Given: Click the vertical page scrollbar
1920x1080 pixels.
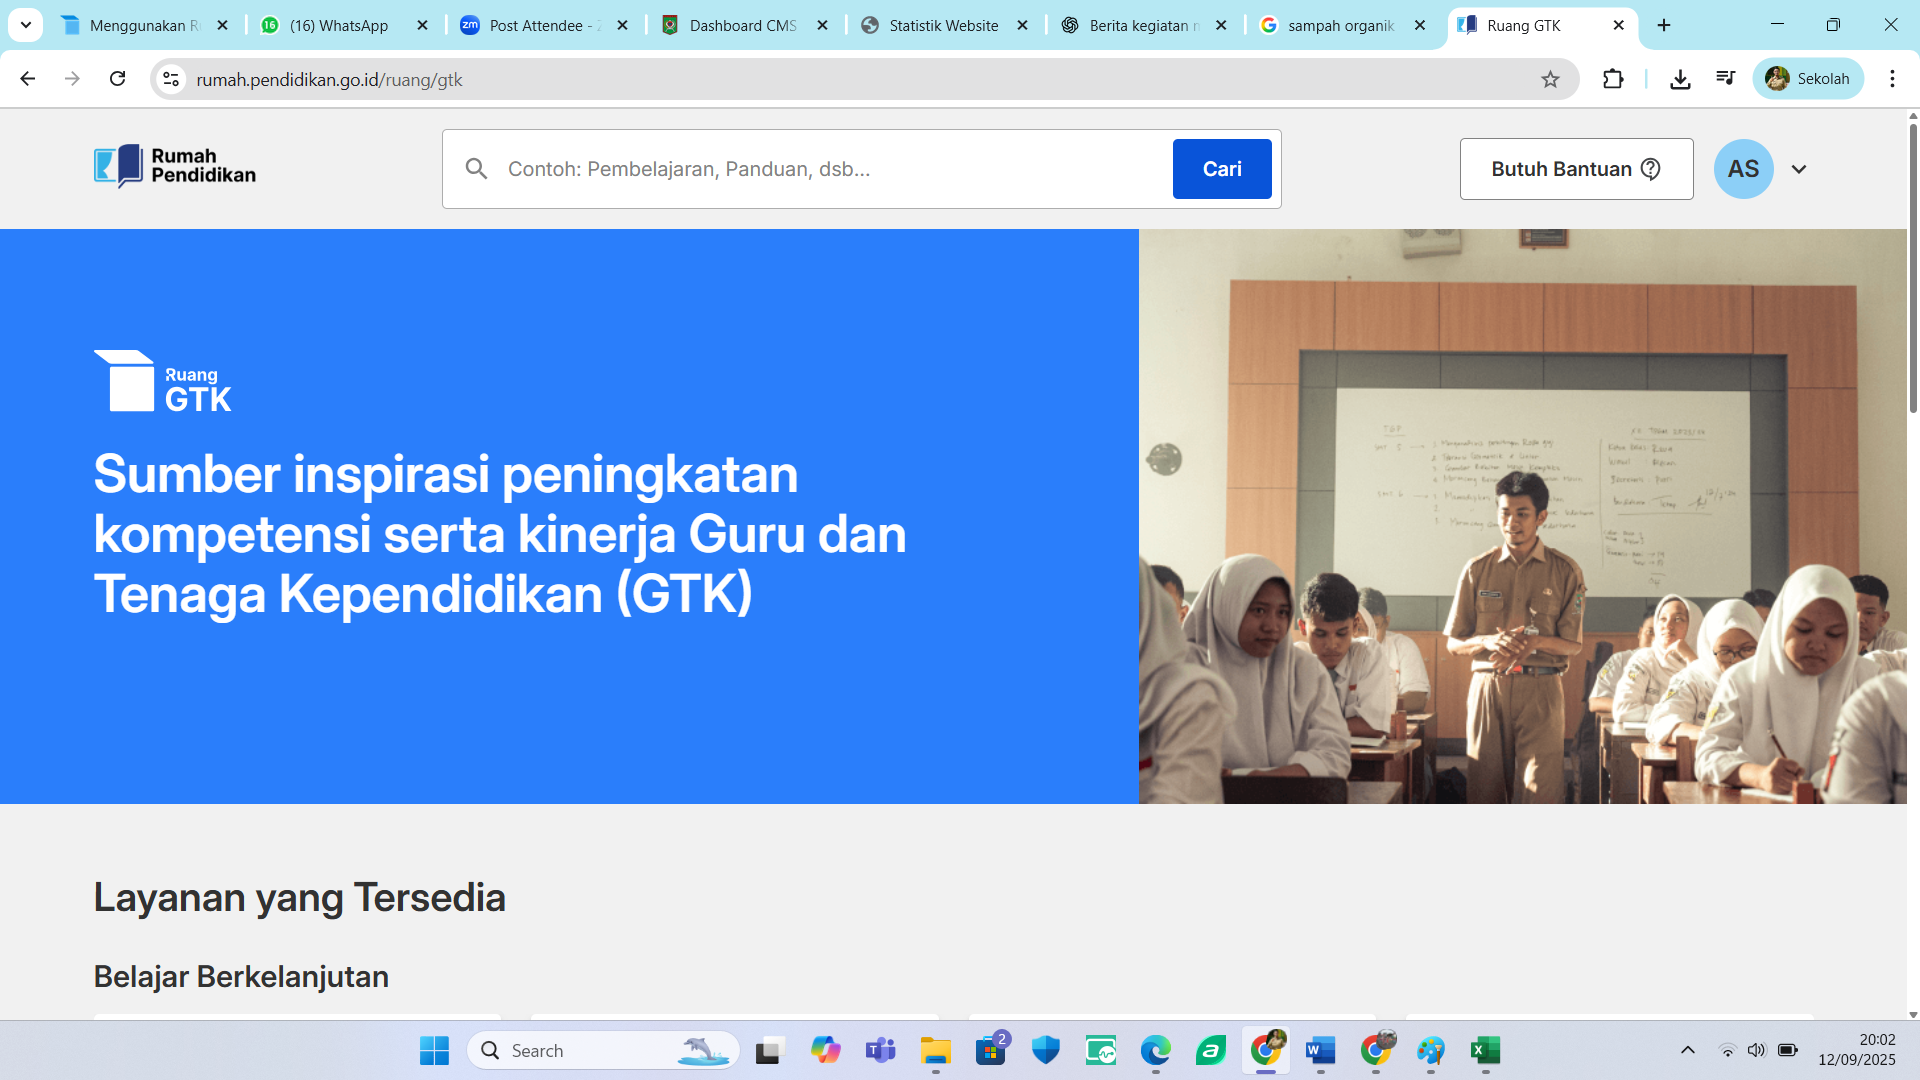Looking at the screenshot, I should click(1913, 270).
